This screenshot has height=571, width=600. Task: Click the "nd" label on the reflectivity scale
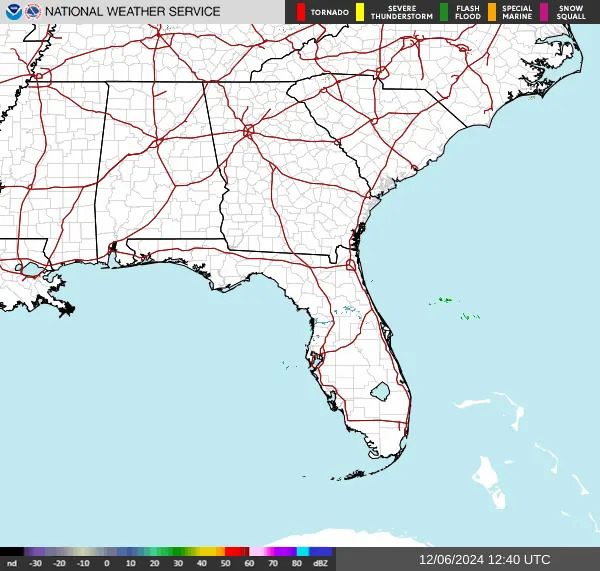pyautogui.click(x=11, y=563)
